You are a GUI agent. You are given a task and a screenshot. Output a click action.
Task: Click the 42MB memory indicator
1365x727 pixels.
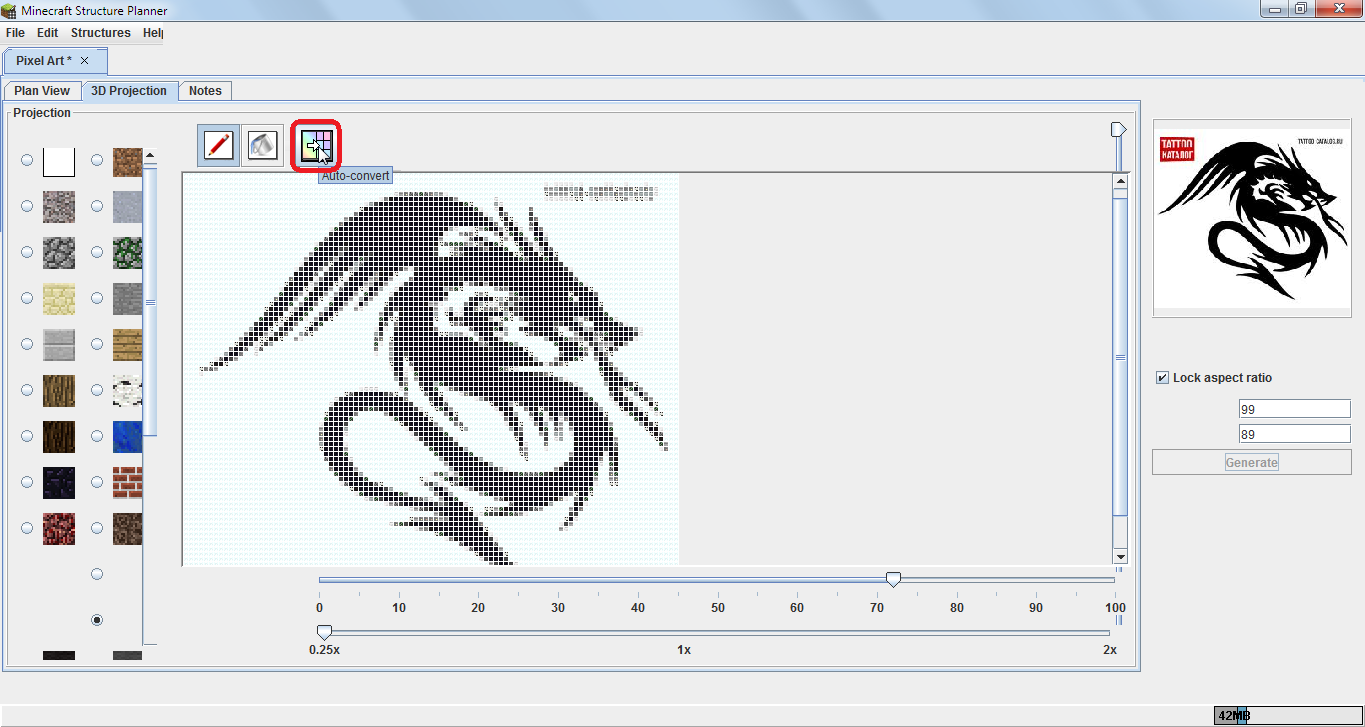coord(1288,715)
